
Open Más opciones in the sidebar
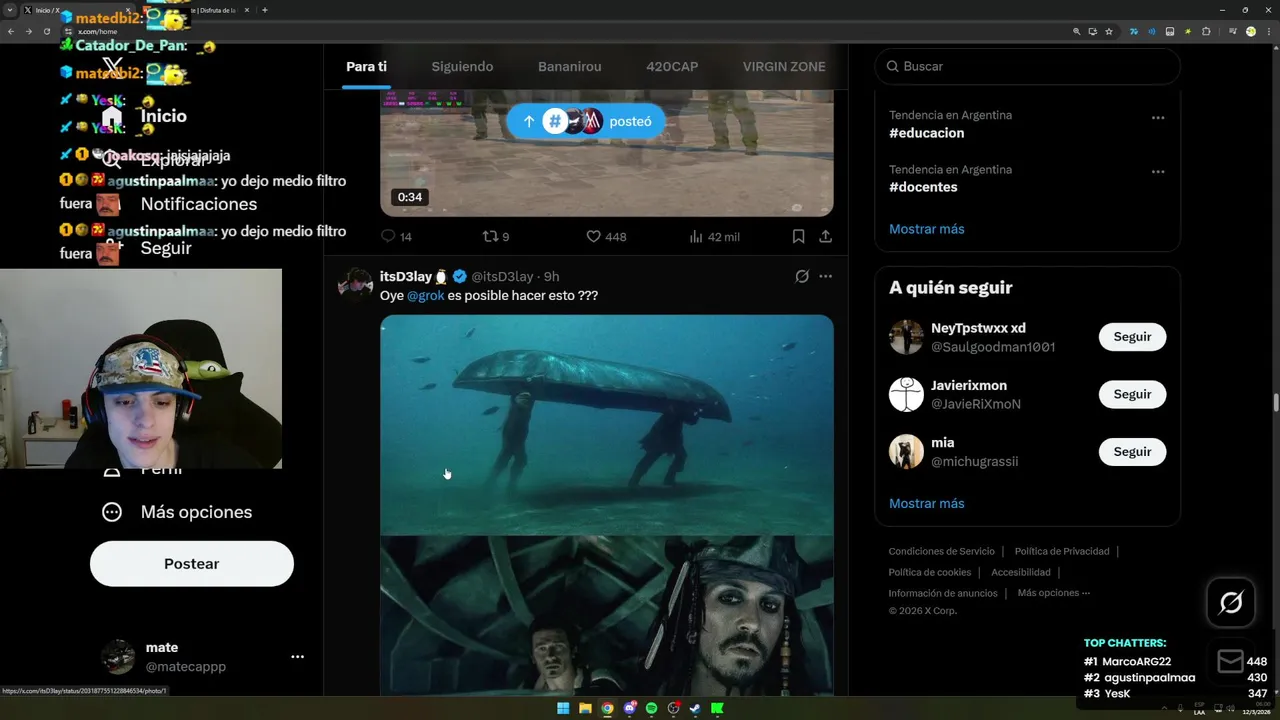point(178,512)
